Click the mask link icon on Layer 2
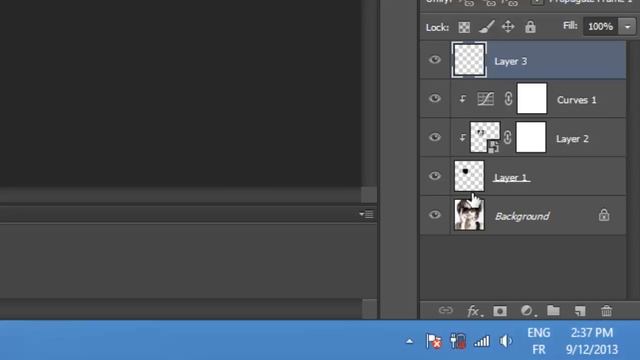The width and height of the screenshot is (640, 360). [507, 137]
